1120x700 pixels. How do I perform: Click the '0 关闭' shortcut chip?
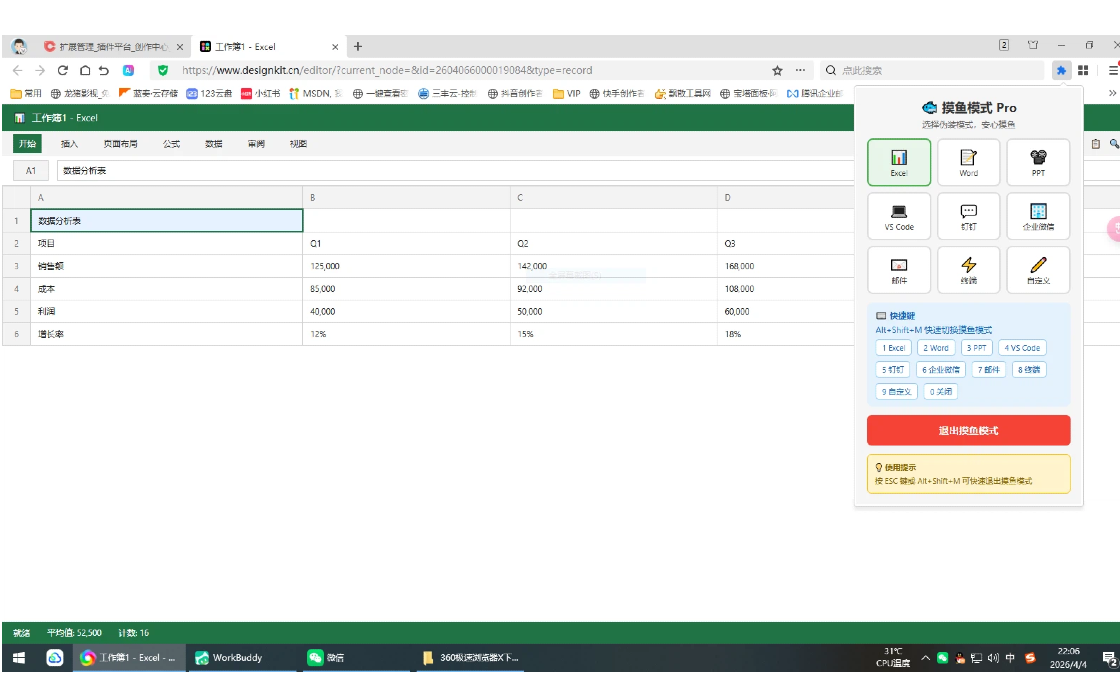941,391
